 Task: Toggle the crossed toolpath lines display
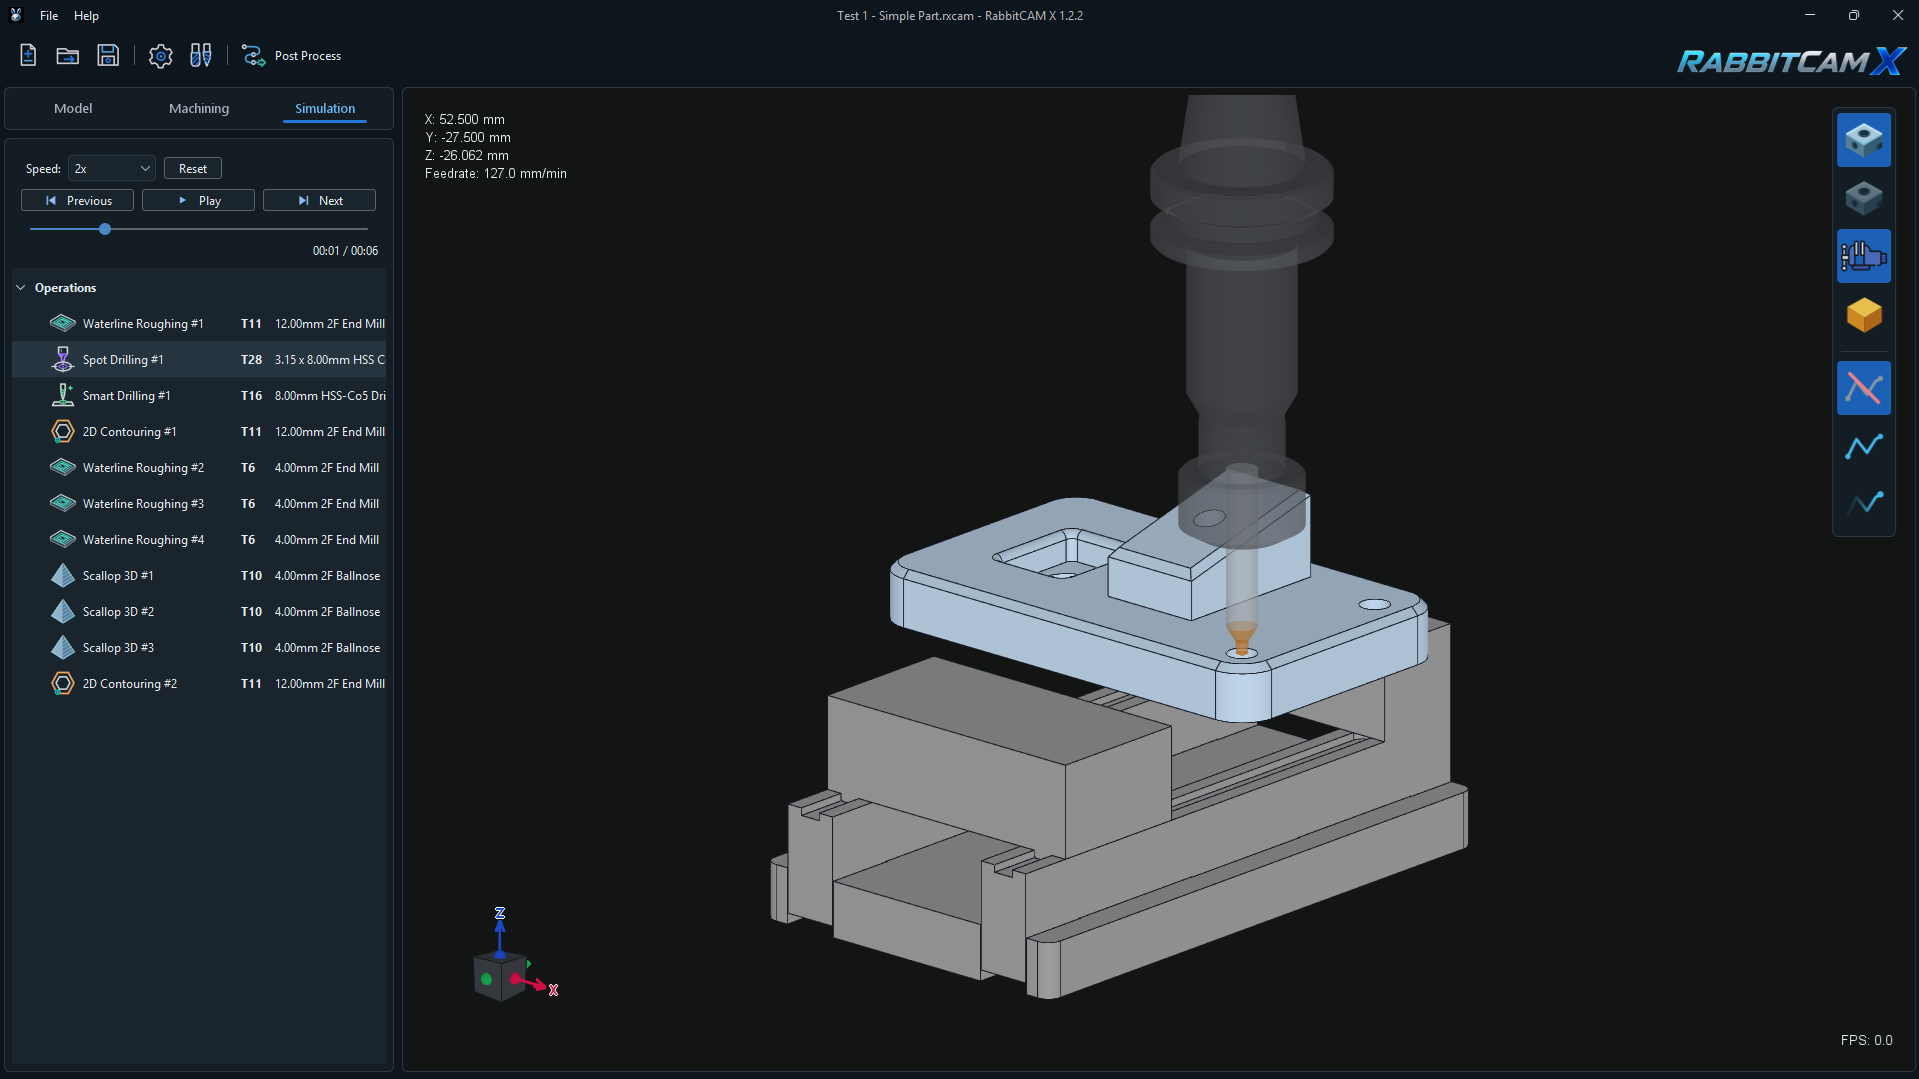tap(1863, 388)
